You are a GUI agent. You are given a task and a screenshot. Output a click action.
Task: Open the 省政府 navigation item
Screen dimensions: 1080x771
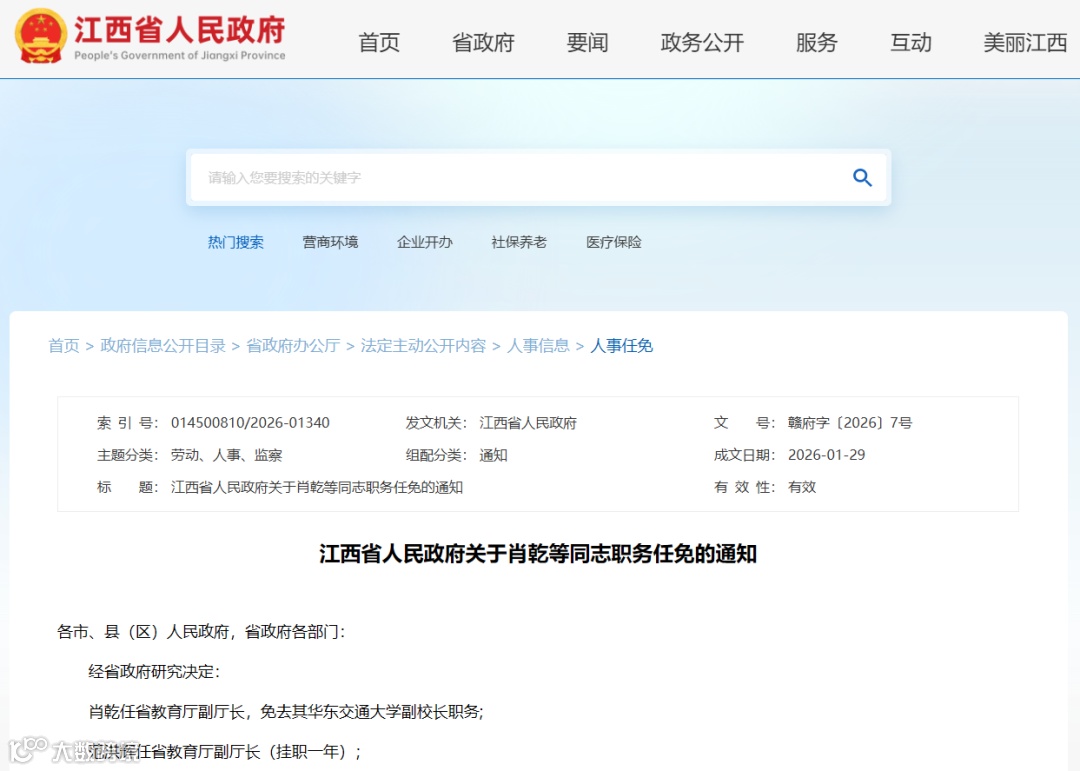click(483, 43)
